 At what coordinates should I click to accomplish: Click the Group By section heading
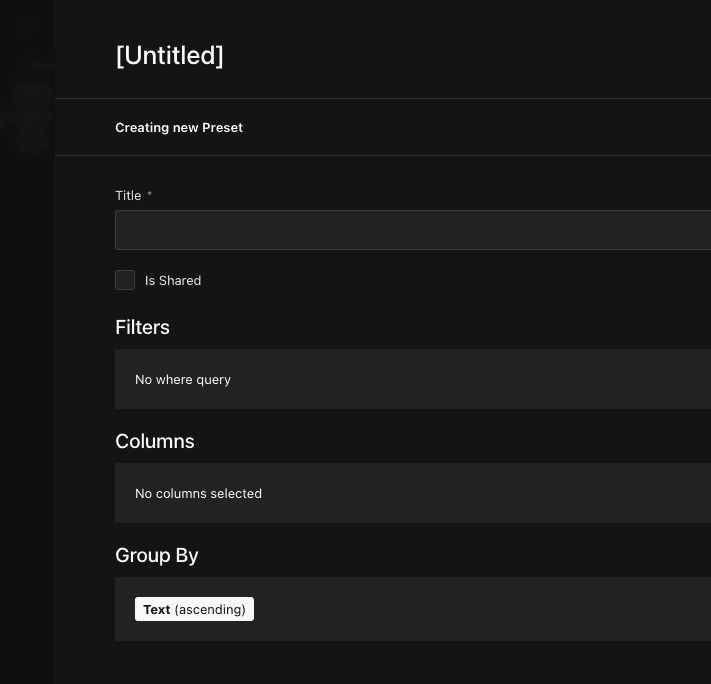tap(156, 556)
